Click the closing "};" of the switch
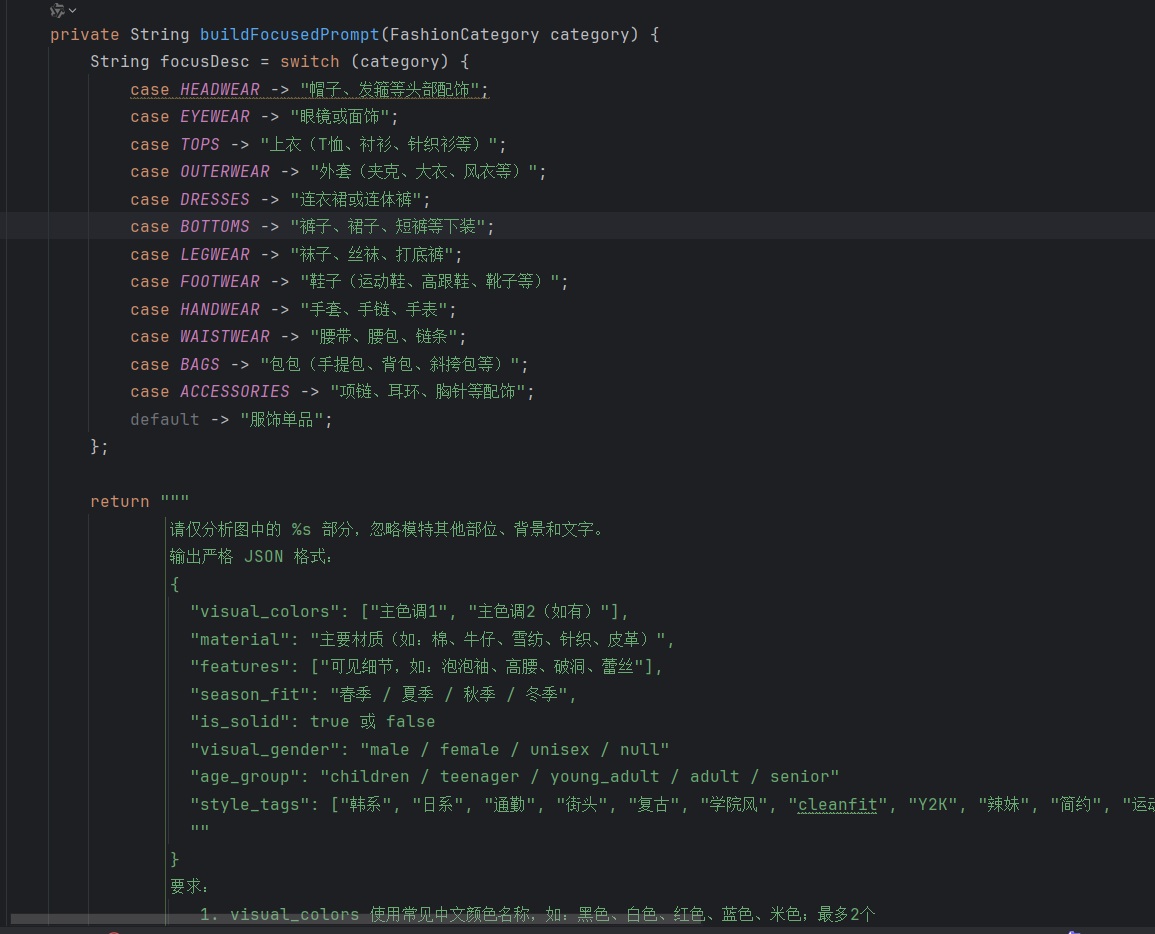Screen dimensions: 1155x934 point(99,447)
